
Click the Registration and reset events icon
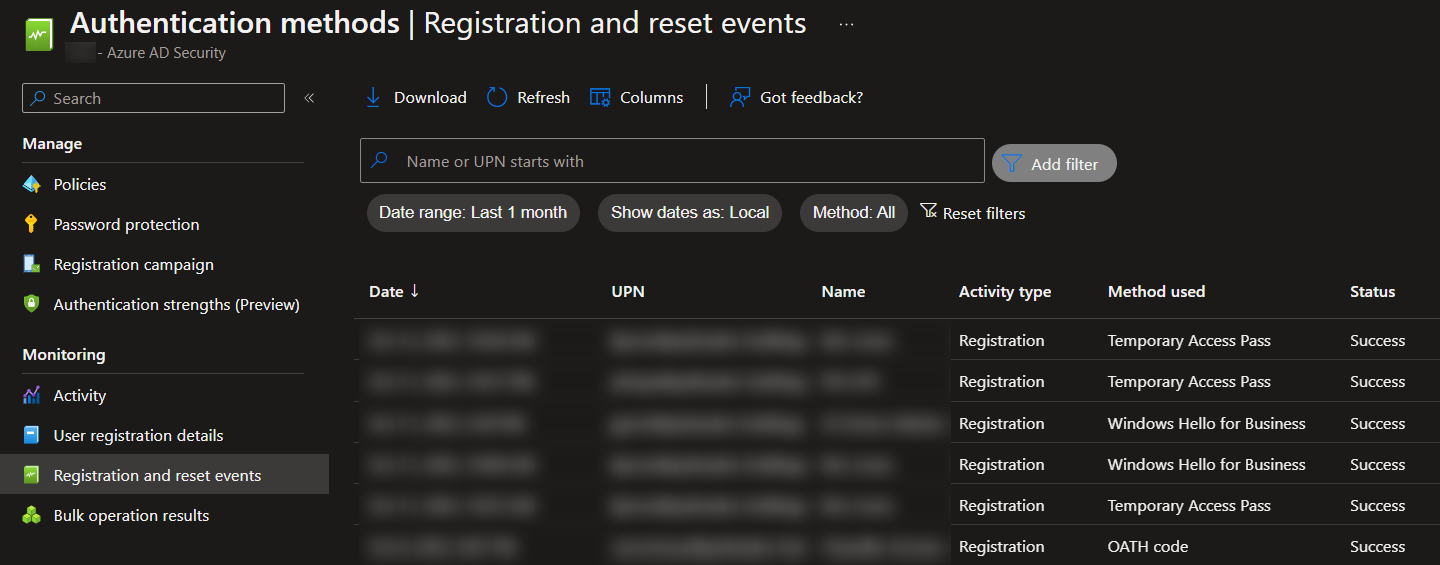tap(32, 475)
